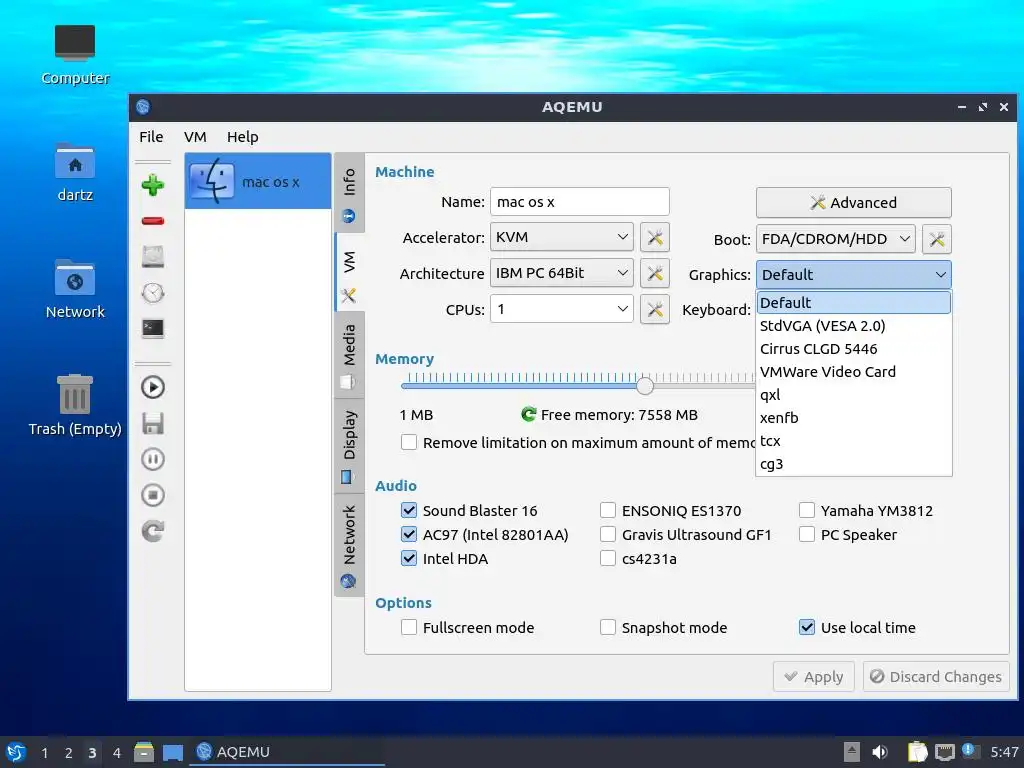Click the Trash (Empty) desktop icon
Viewport: 1024px width, 768px height.
pos(75,405)
